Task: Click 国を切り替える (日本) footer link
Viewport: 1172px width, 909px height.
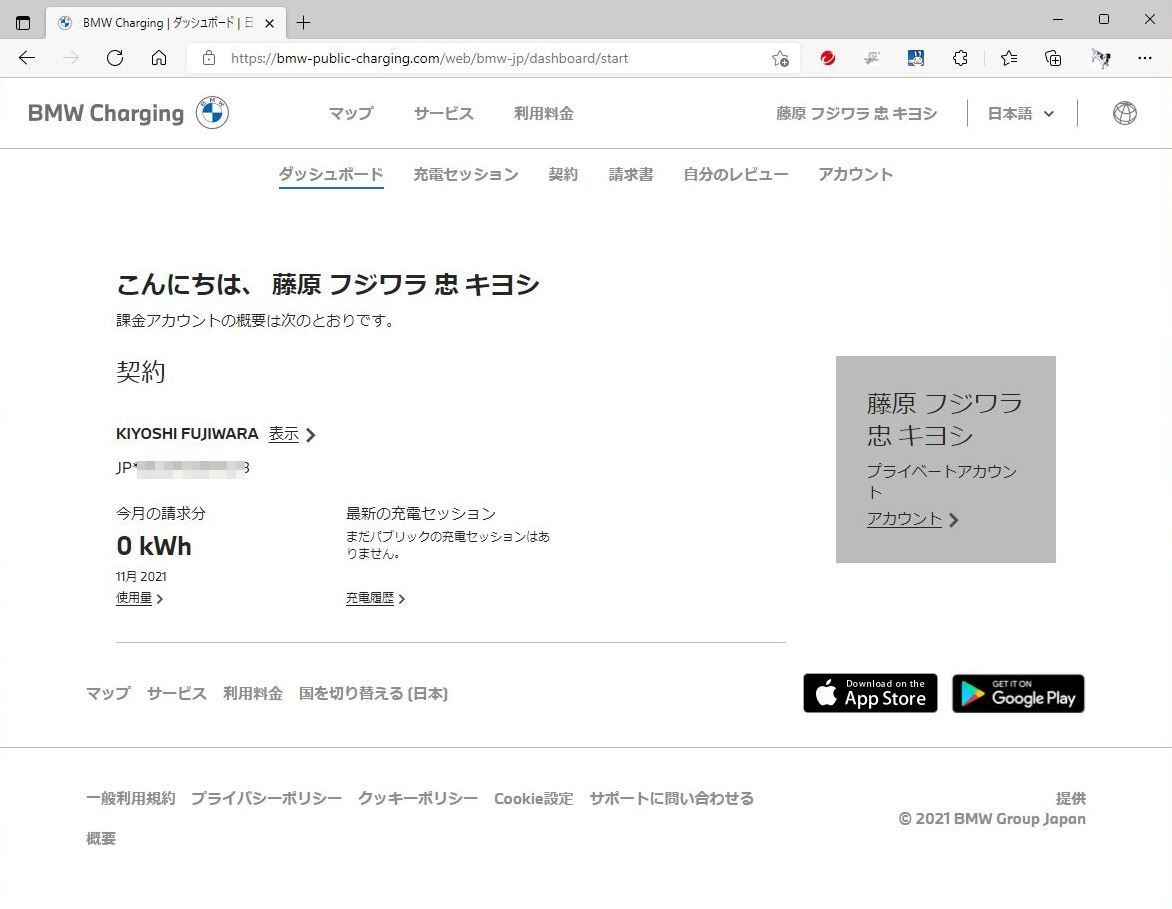Action: [x=374, y=694]
